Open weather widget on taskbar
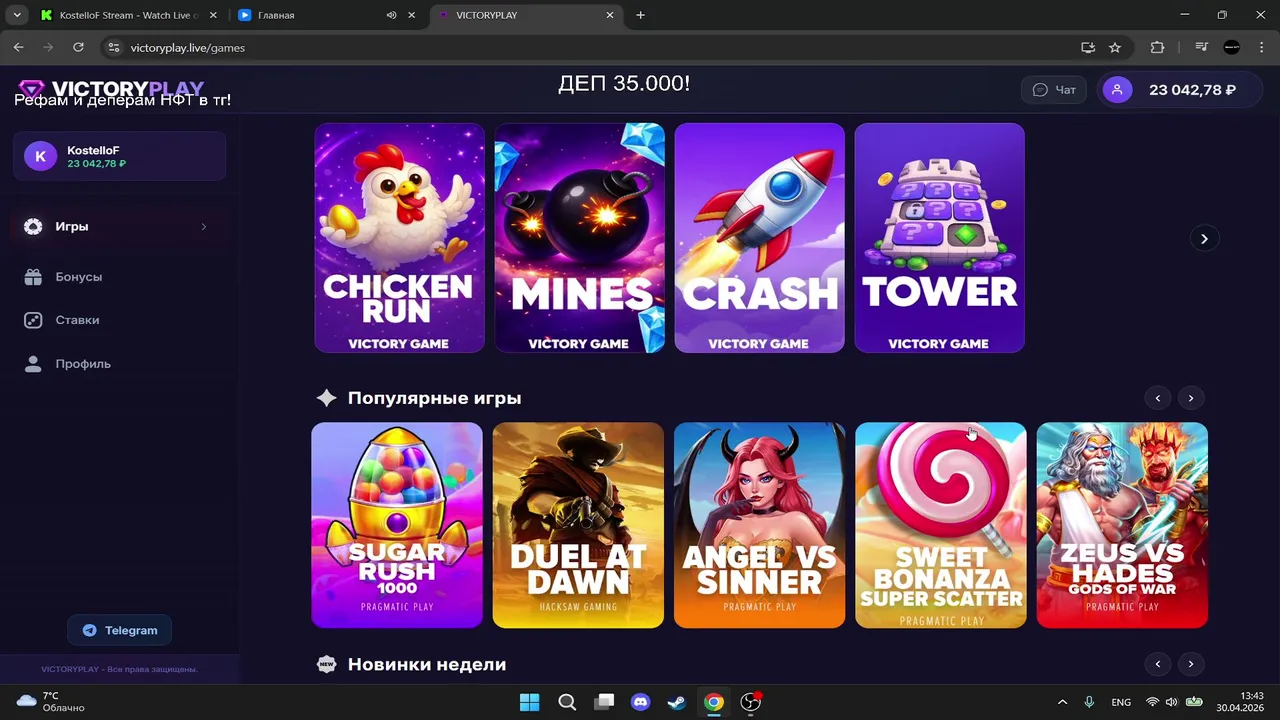1280x720 pixels. [x=52, y=702]
